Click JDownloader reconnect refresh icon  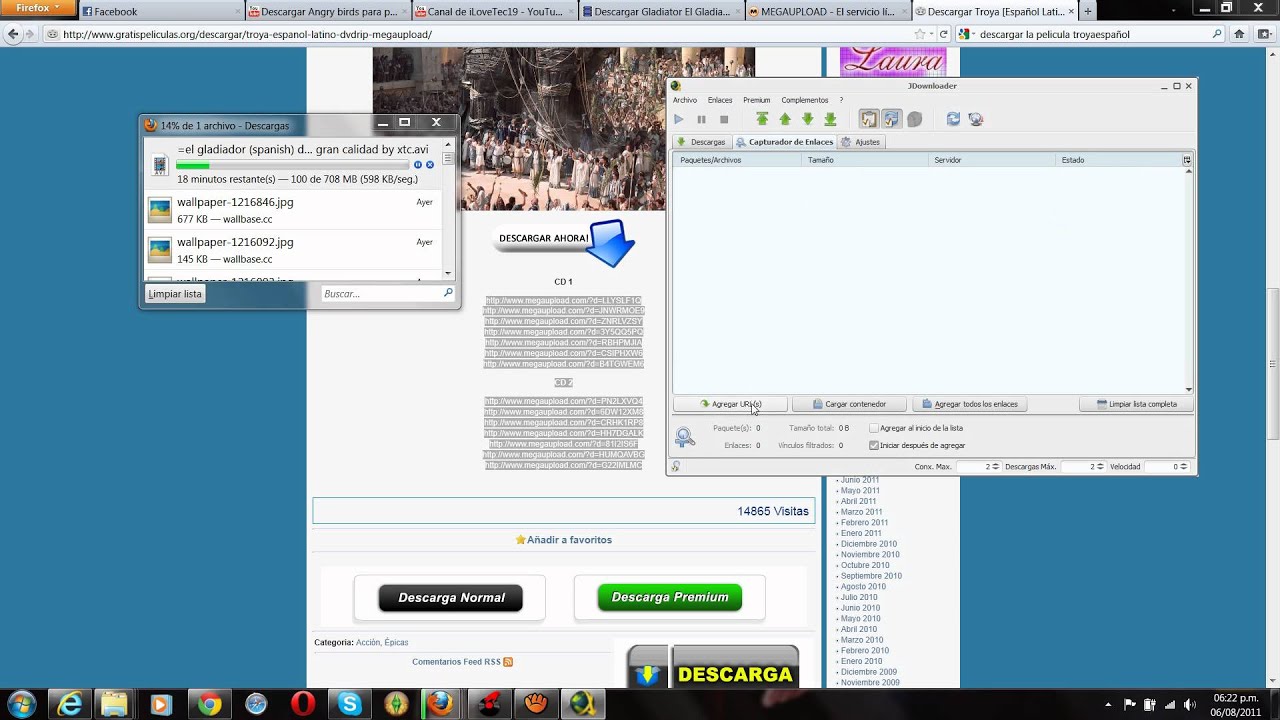[x=953, y=119]
